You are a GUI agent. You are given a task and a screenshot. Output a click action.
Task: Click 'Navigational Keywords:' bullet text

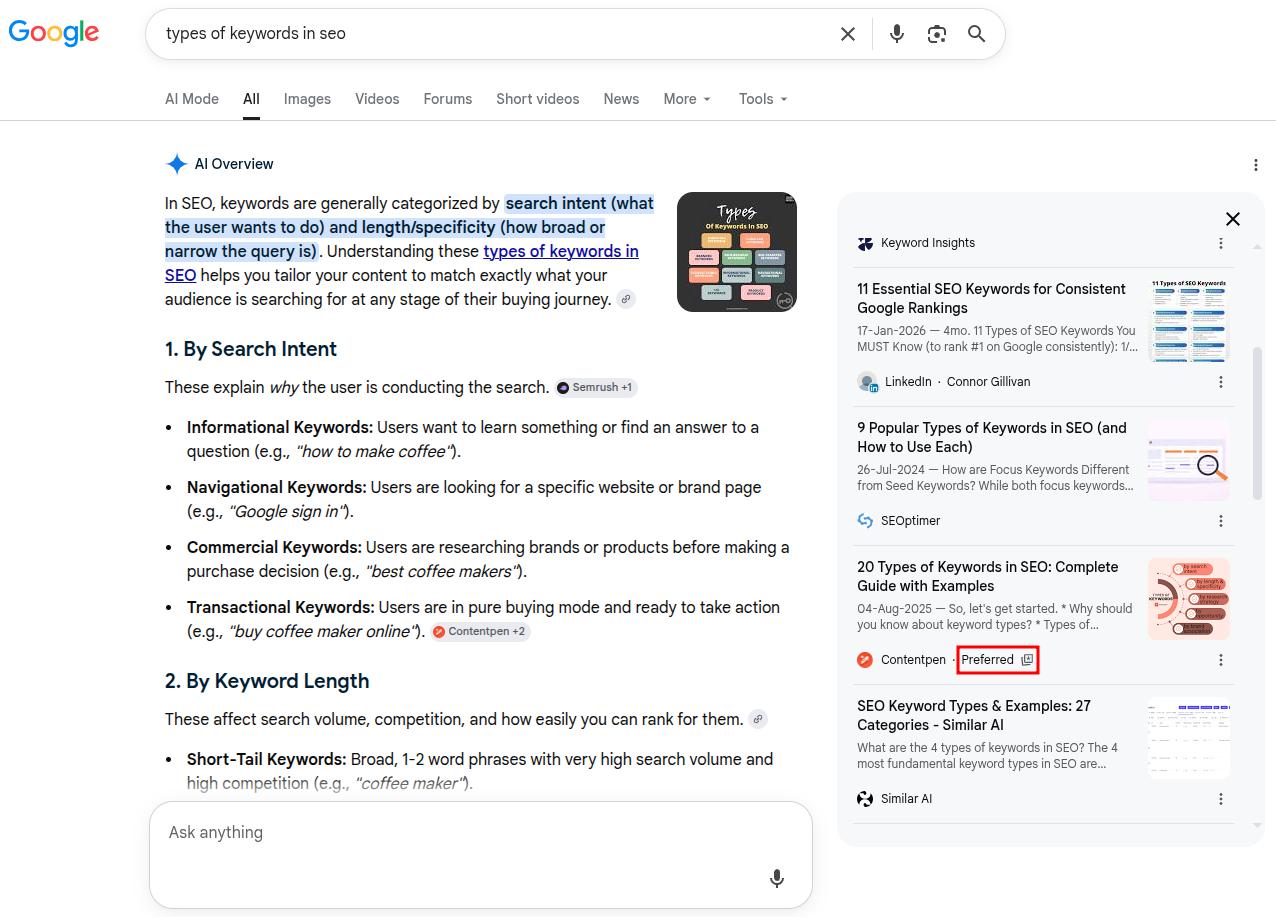click(x=277, y=487)
